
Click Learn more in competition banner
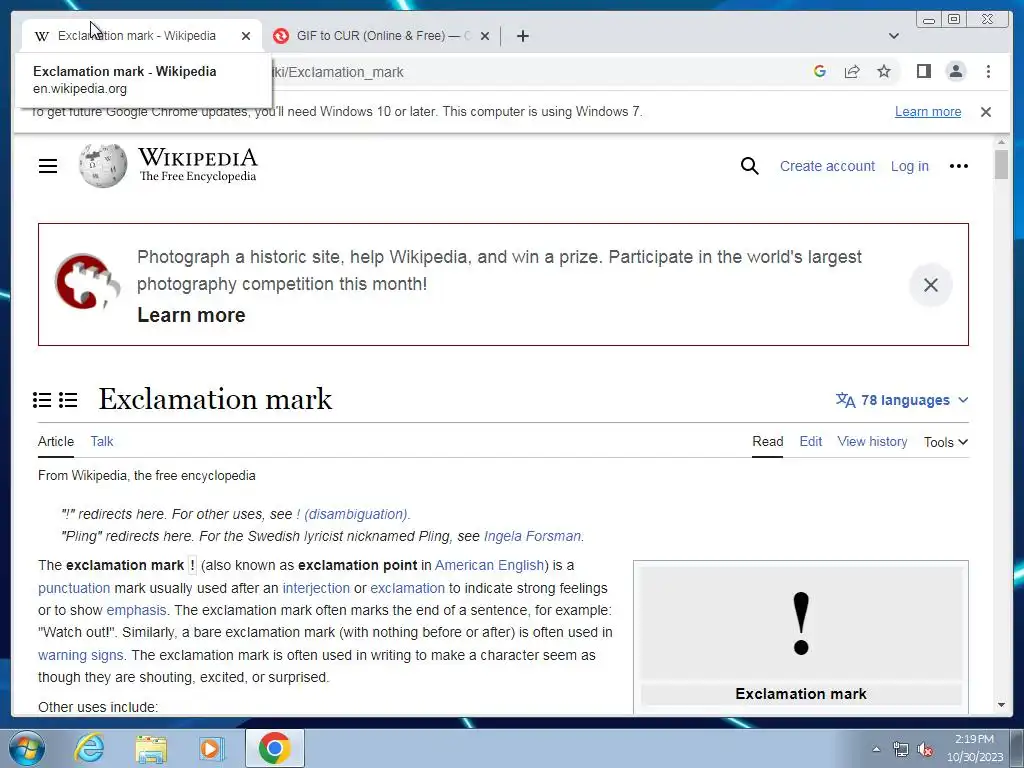point(191,315)
